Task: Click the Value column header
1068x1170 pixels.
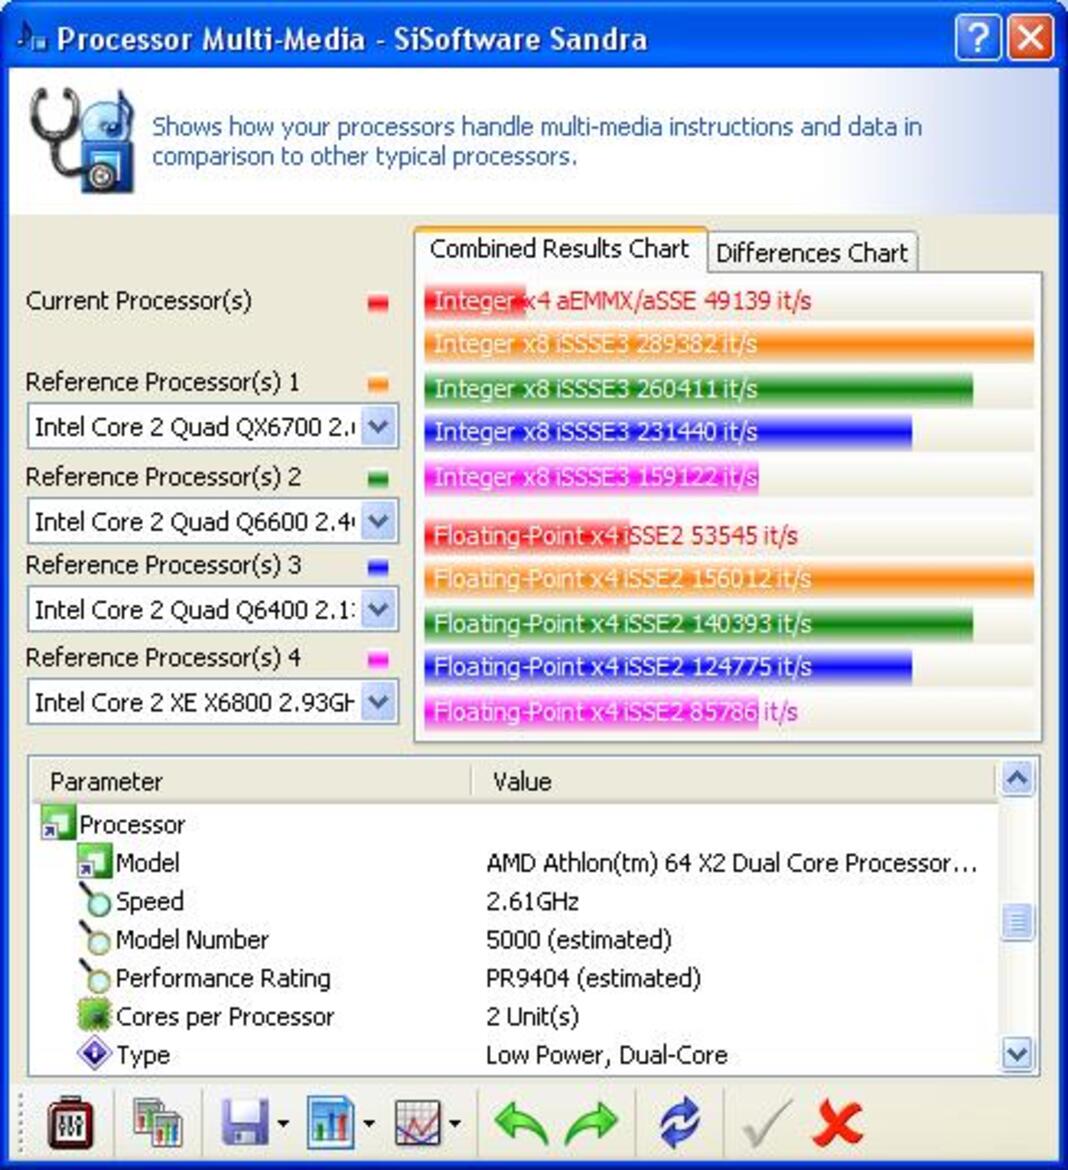Action: [x=734, y=781]
